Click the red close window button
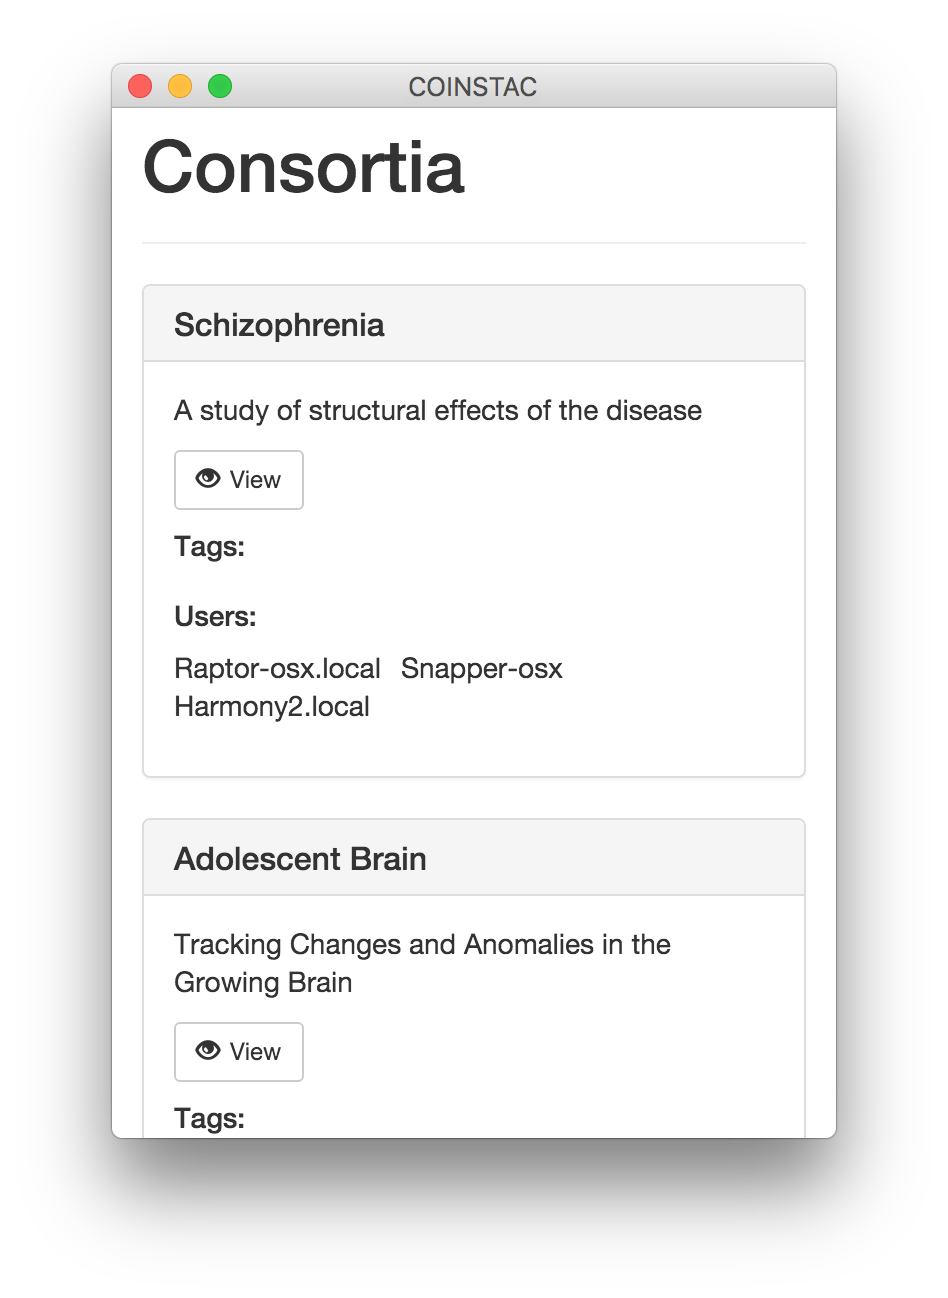948x1298 pixels. pyautogui.click(x=140, y=87)
